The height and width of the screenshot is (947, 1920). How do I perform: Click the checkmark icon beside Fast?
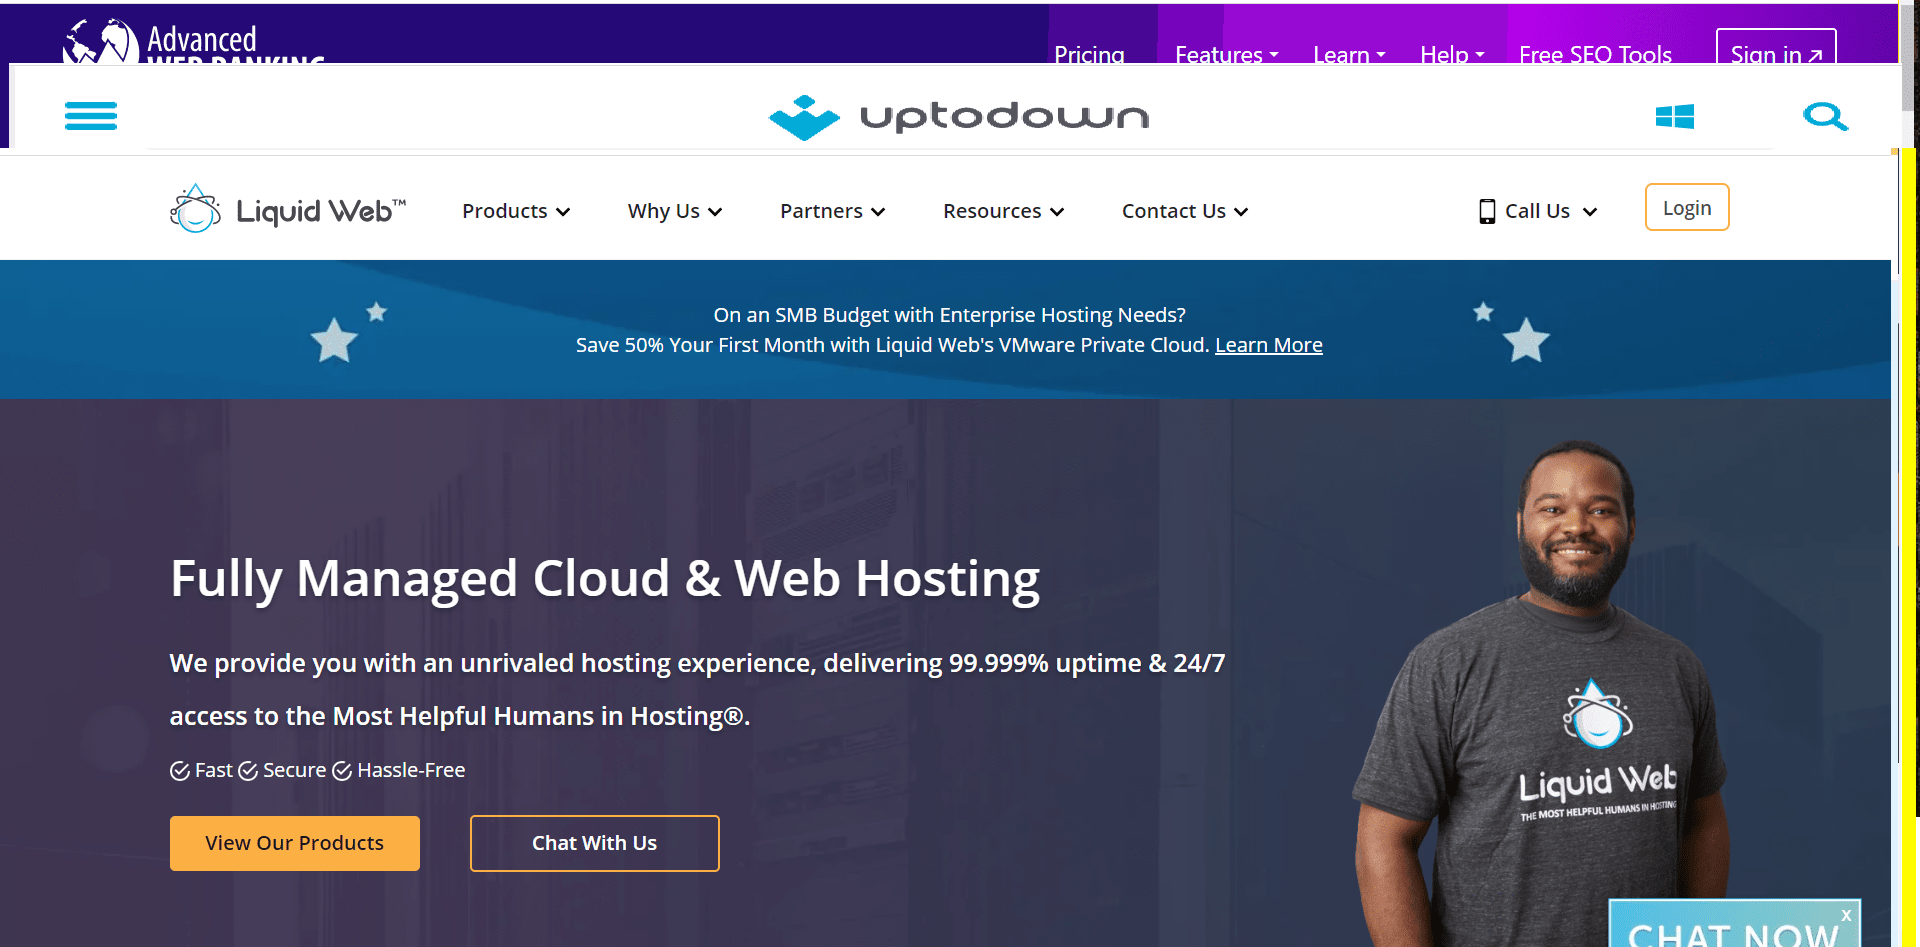pyautogui.click(x=180, y=770)
